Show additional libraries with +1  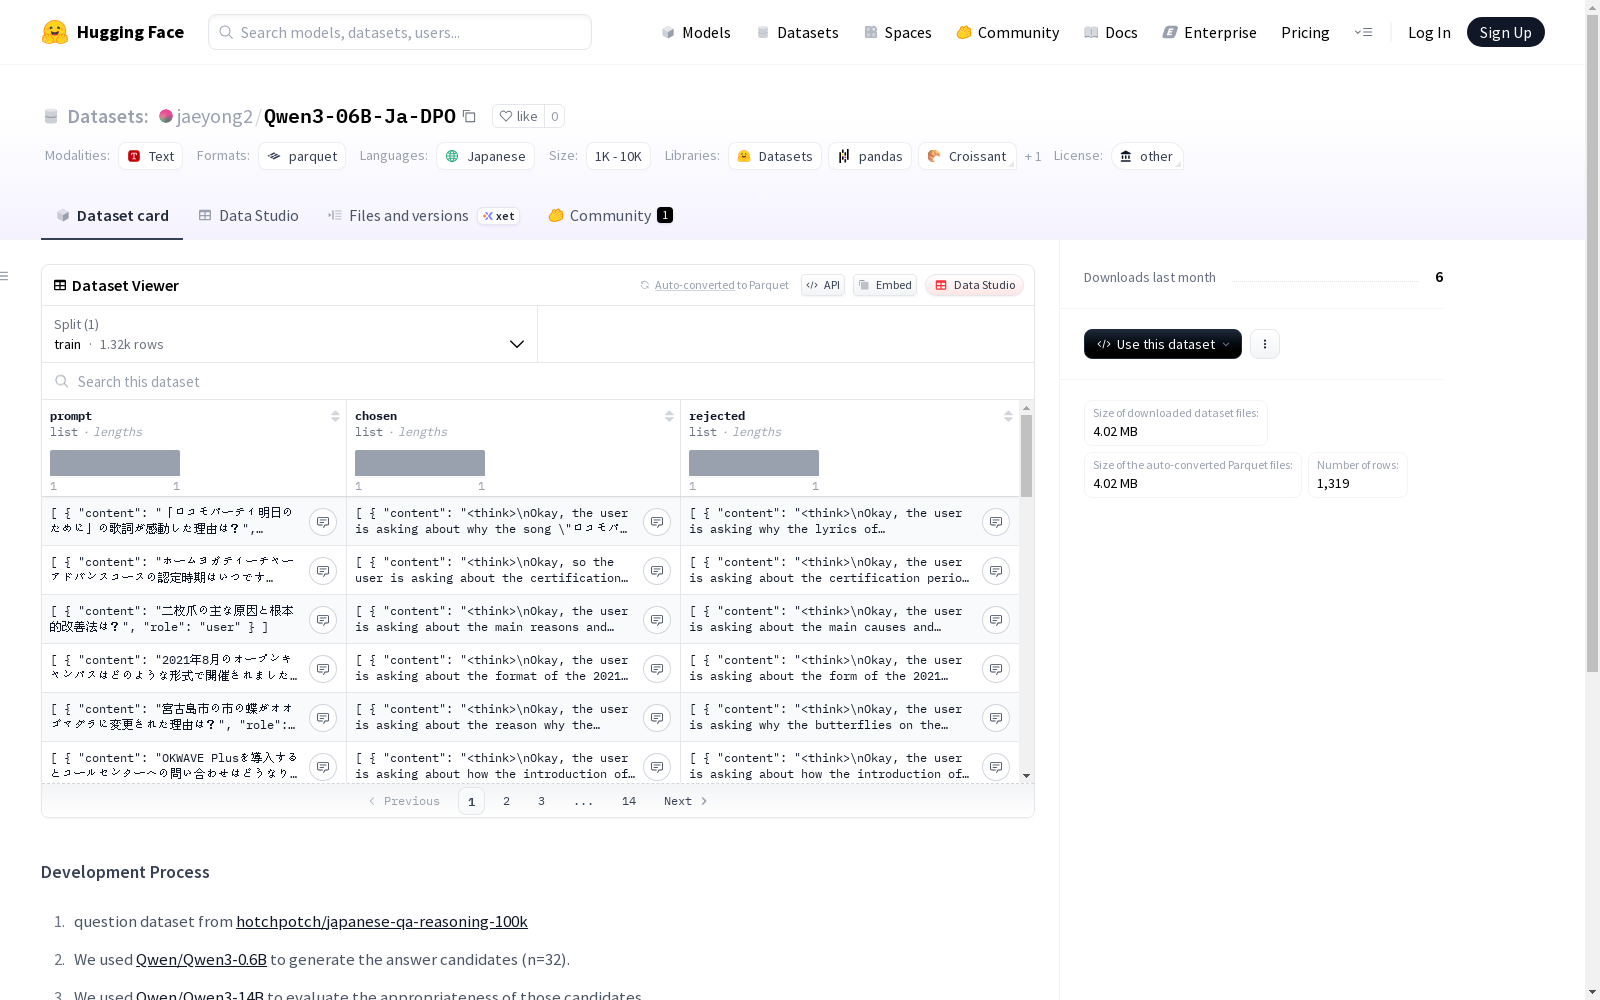point(1033,156)
